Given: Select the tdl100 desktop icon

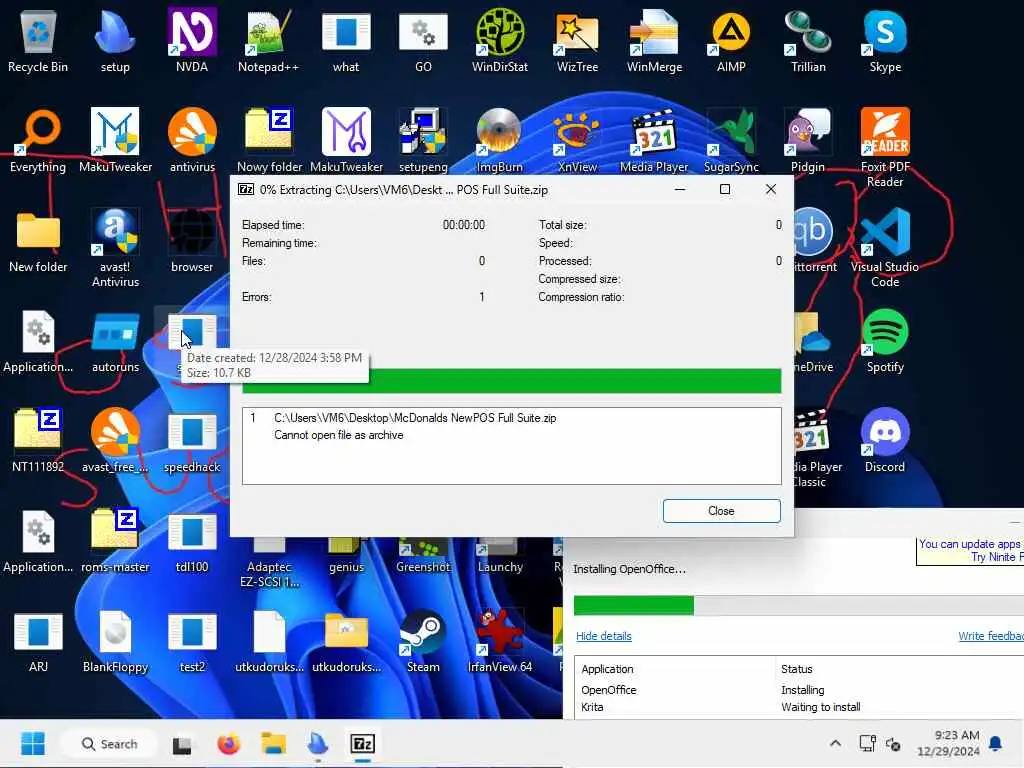Looking at the screenshot, I should pyautogui.click(x=192, y=541).
